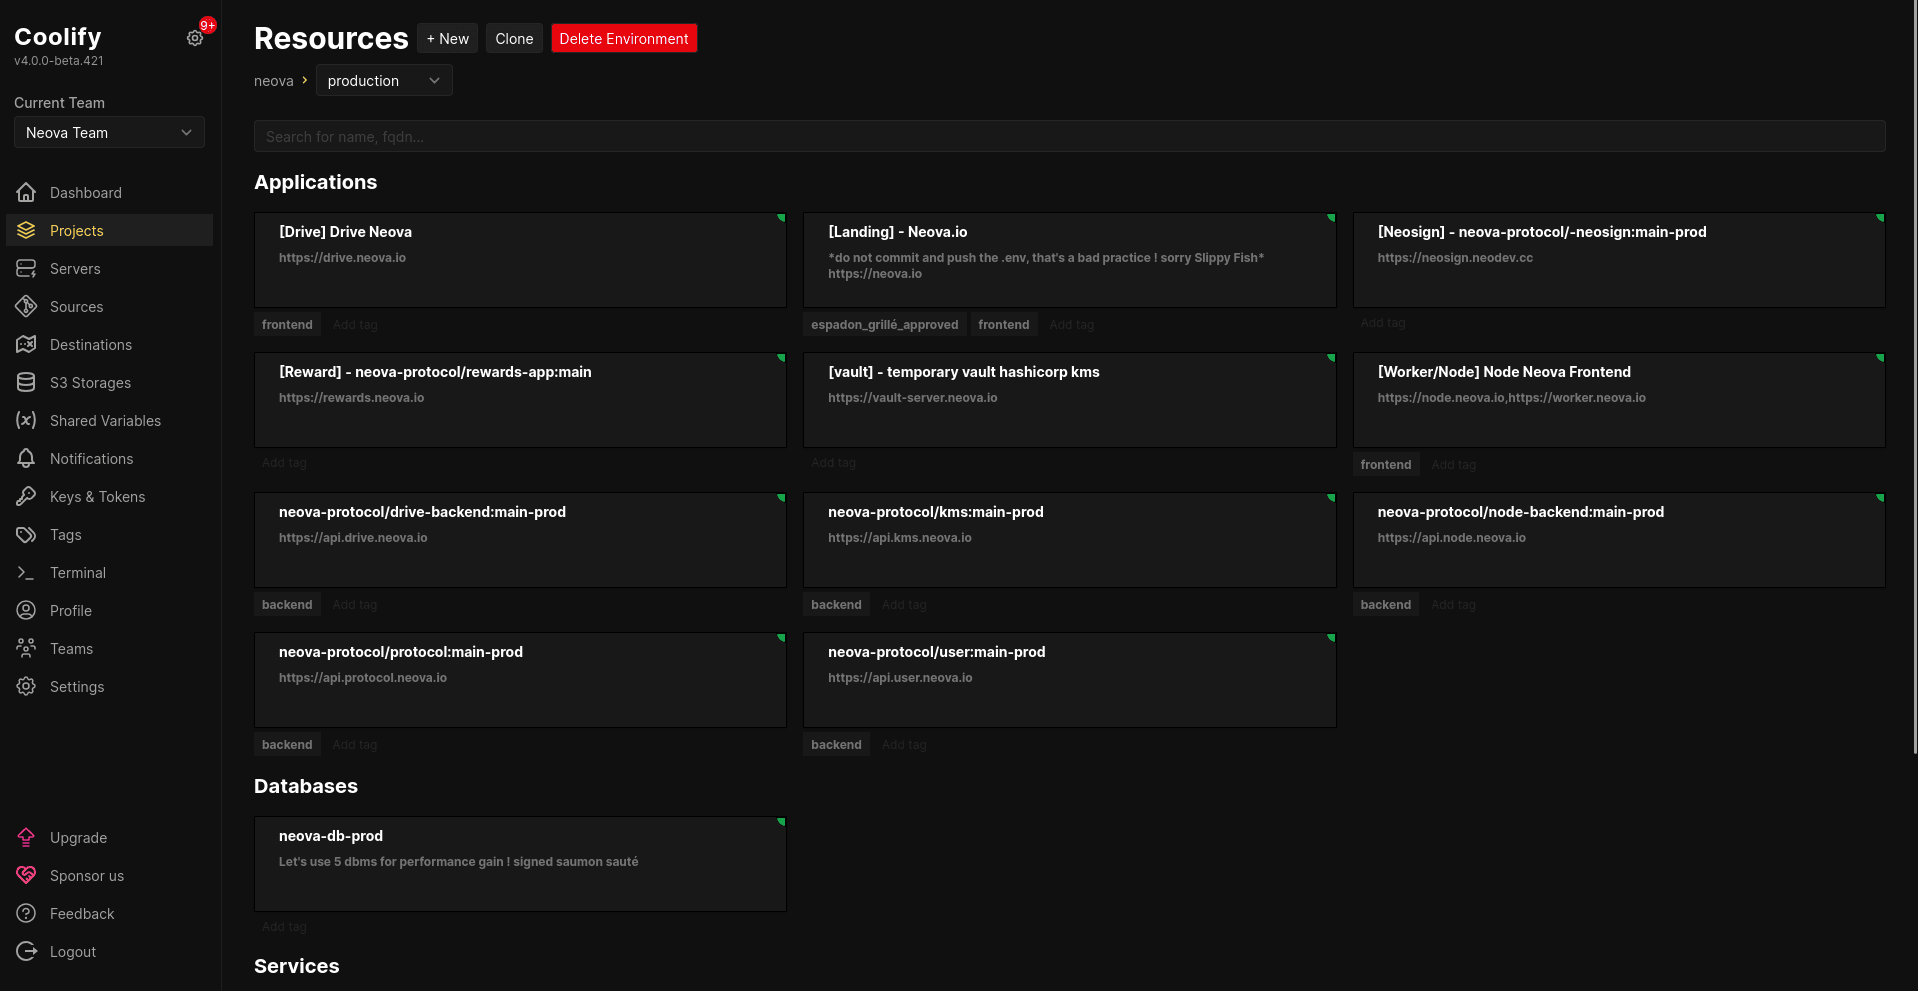Image resolution: width=1918 pixels, height=991 pixels.
Task: Click the Keys & Tokens key icon
Action: tap(26, 497)
